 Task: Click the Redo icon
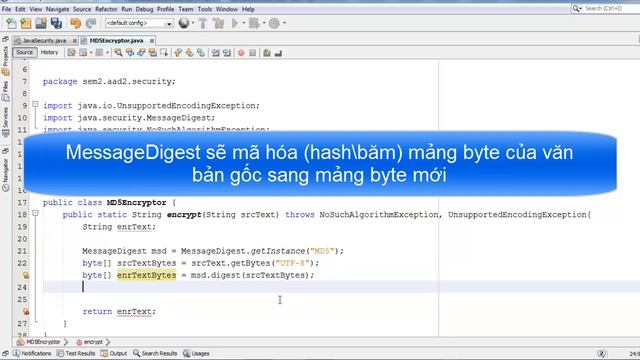point(91,23)
